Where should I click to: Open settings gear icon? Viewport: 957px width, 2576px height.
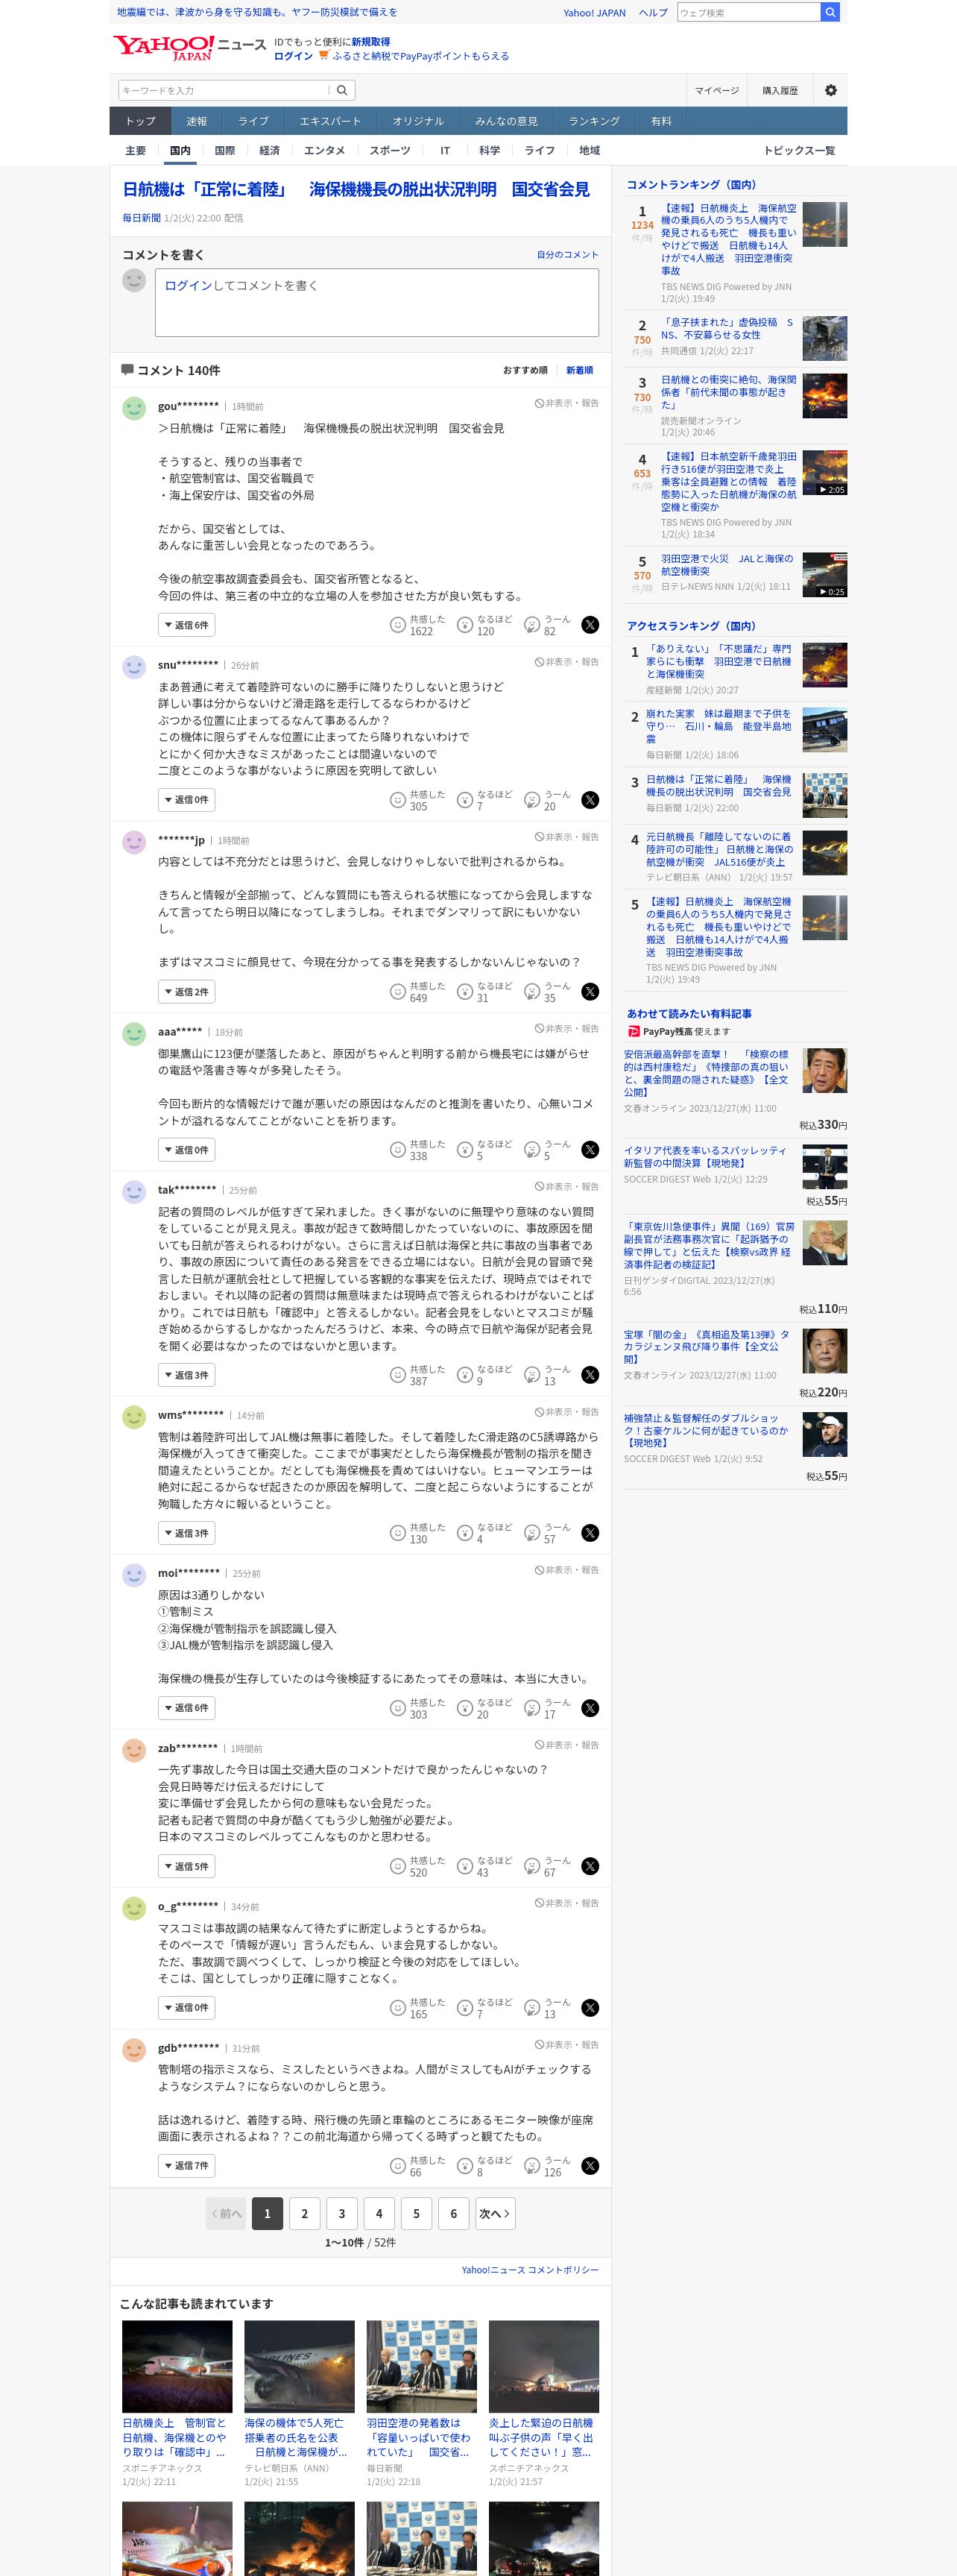(x=830, y=90)
